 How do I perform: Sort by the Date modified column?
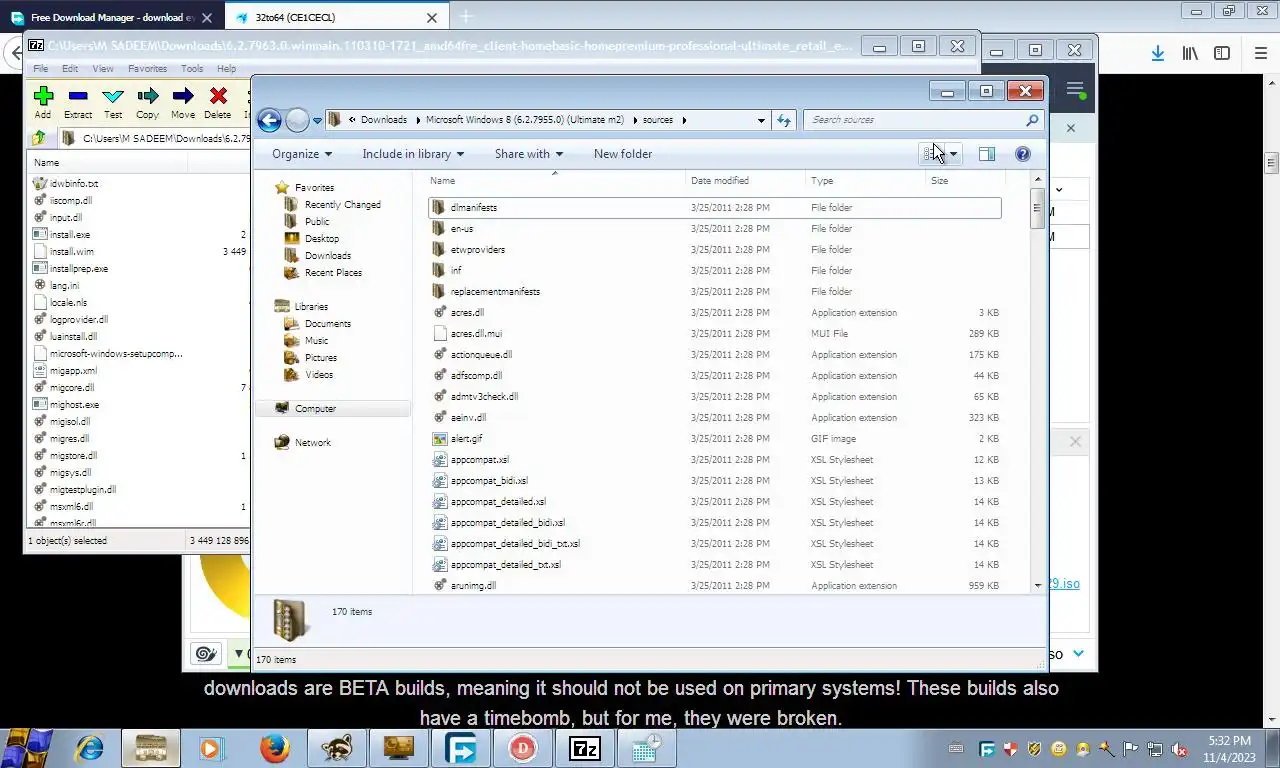745,181
